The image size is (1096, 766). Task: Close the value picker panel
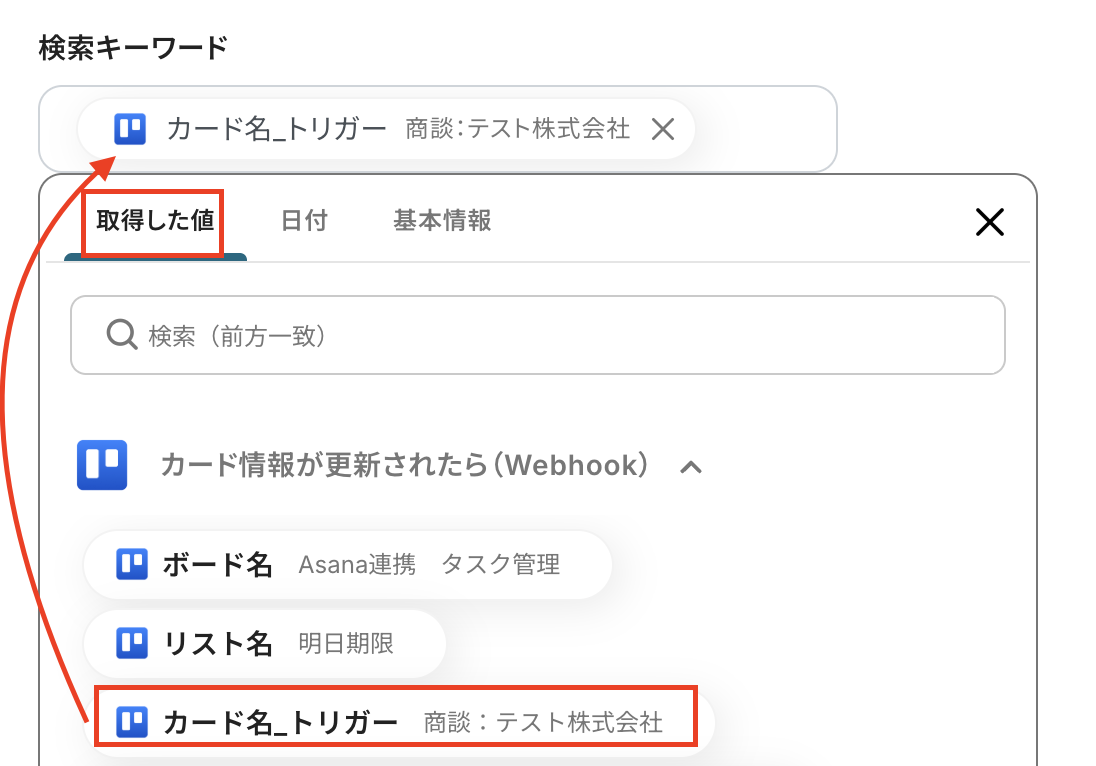(x=989, y=222)
